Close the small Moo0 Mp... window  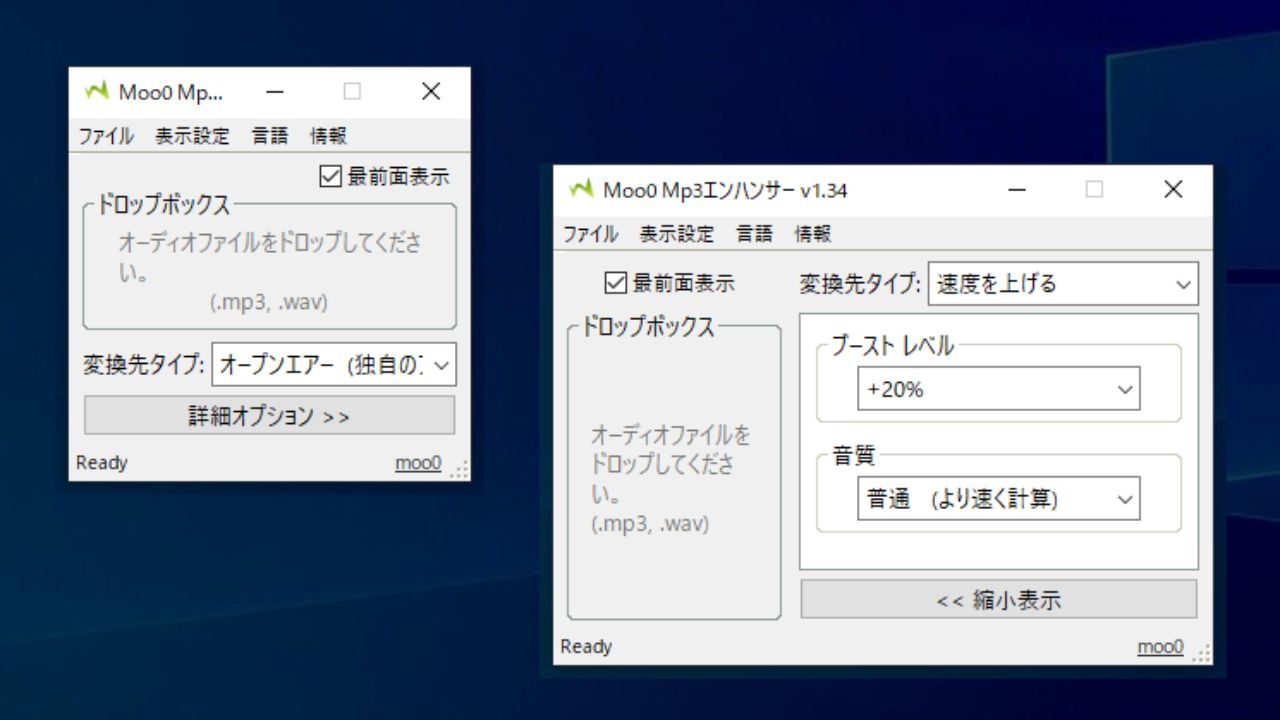coord(431,92)
